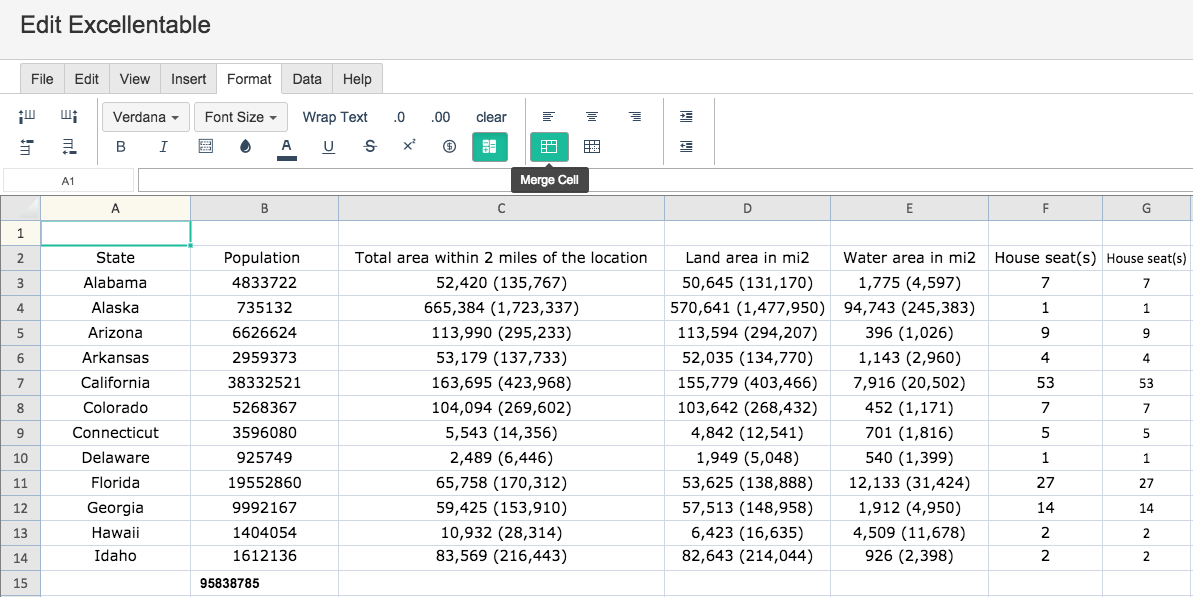Toggle bold formatting

120,147
